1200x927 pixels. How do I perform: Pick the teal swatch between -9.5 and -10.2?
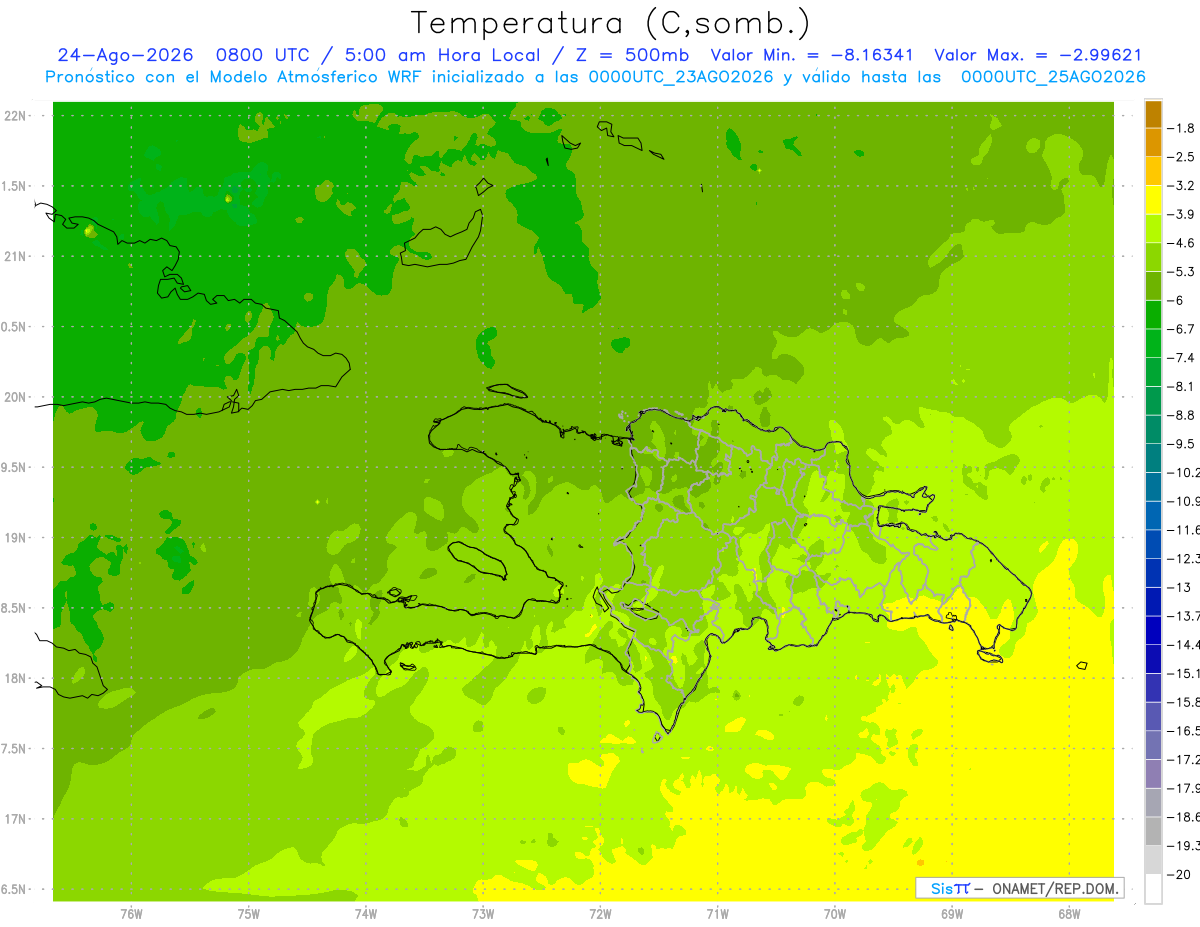click(x=1153, y=458)
